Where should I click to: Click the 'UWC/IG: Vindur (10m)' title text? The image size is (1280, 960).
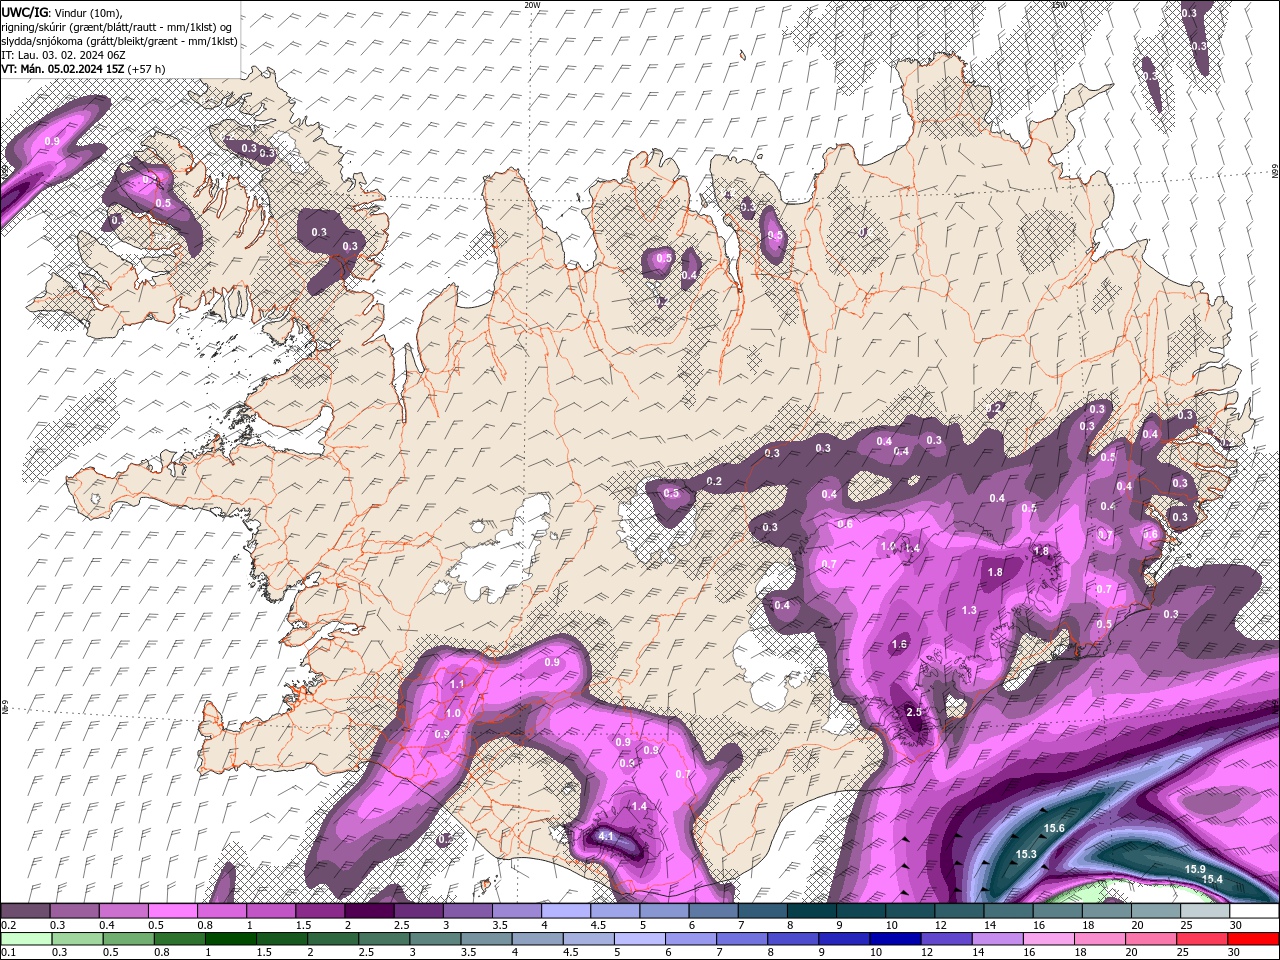[x=62, y=12]
